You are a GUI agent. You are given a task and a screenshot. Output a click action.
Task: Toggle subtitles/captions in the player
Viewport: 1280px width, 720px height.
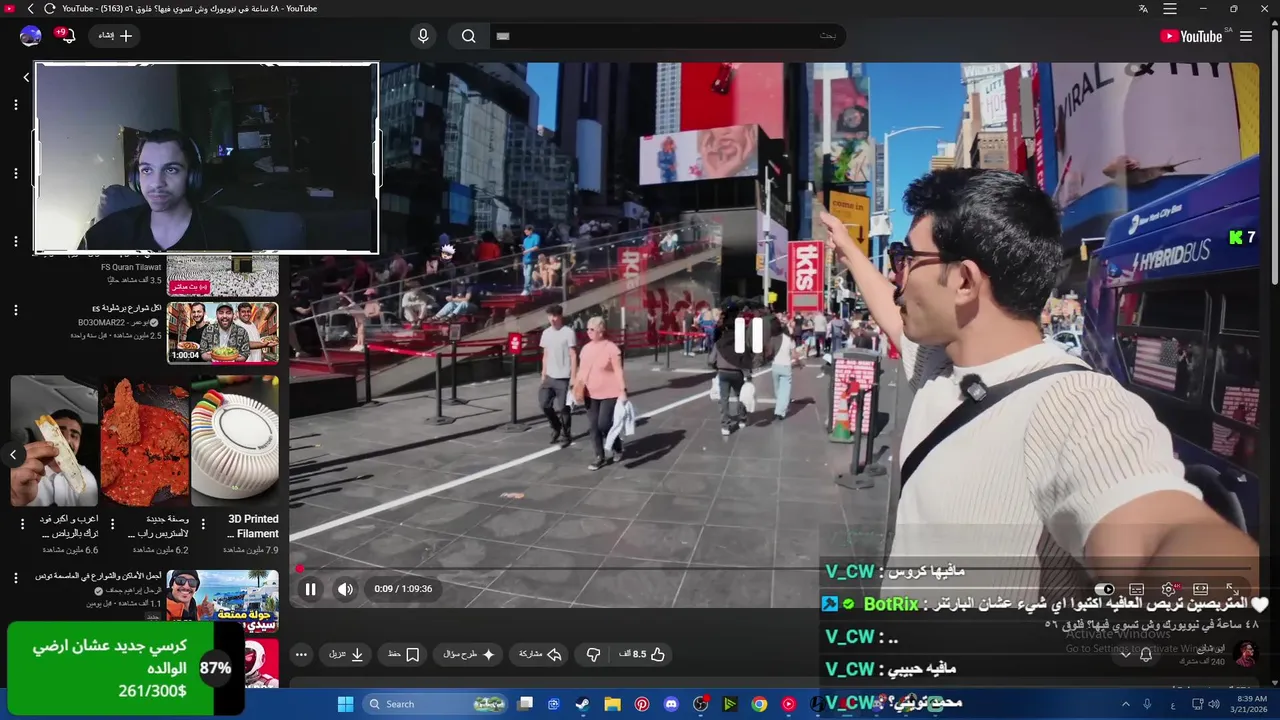(1136, 589)
